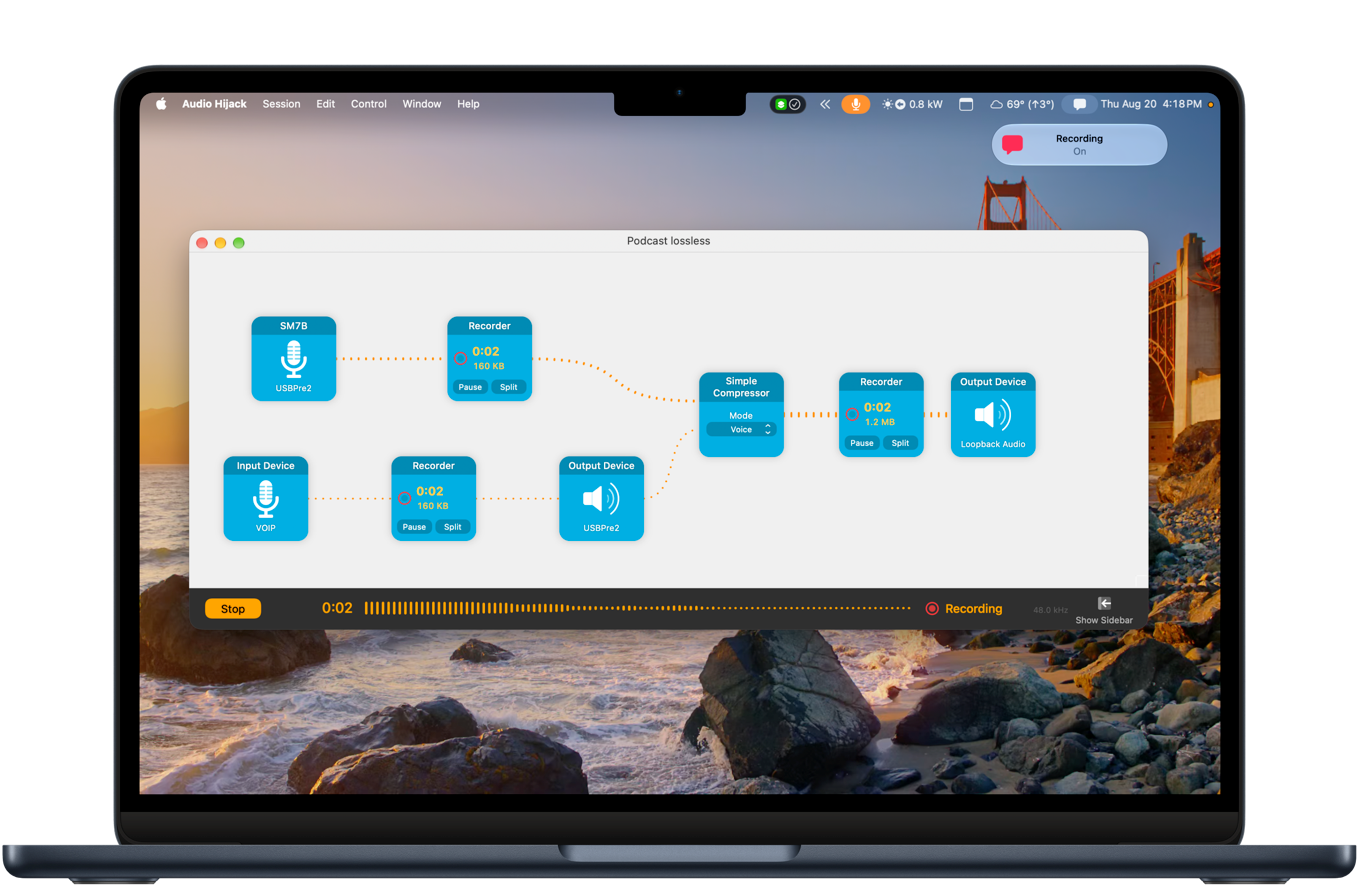
Task: Click the 0:02 elapsed time beside Stop
Action: click(x=337, y=608)
